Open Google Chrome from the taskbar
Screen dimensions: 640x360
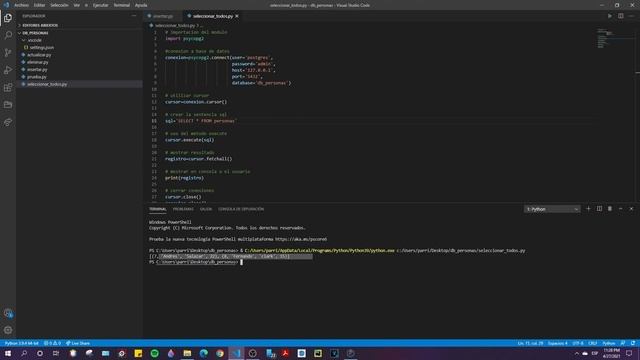click(x=220, y=353)
